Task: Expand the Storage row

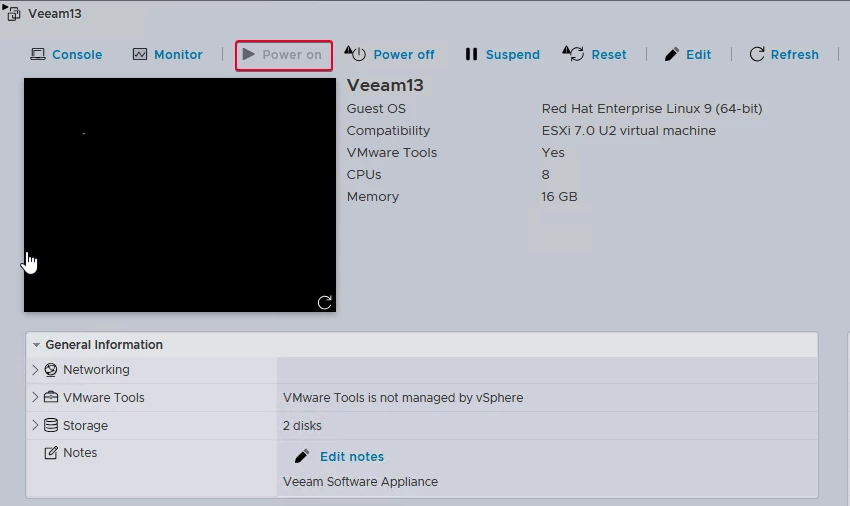Action: pyautogui.click(x=35, y=425)
